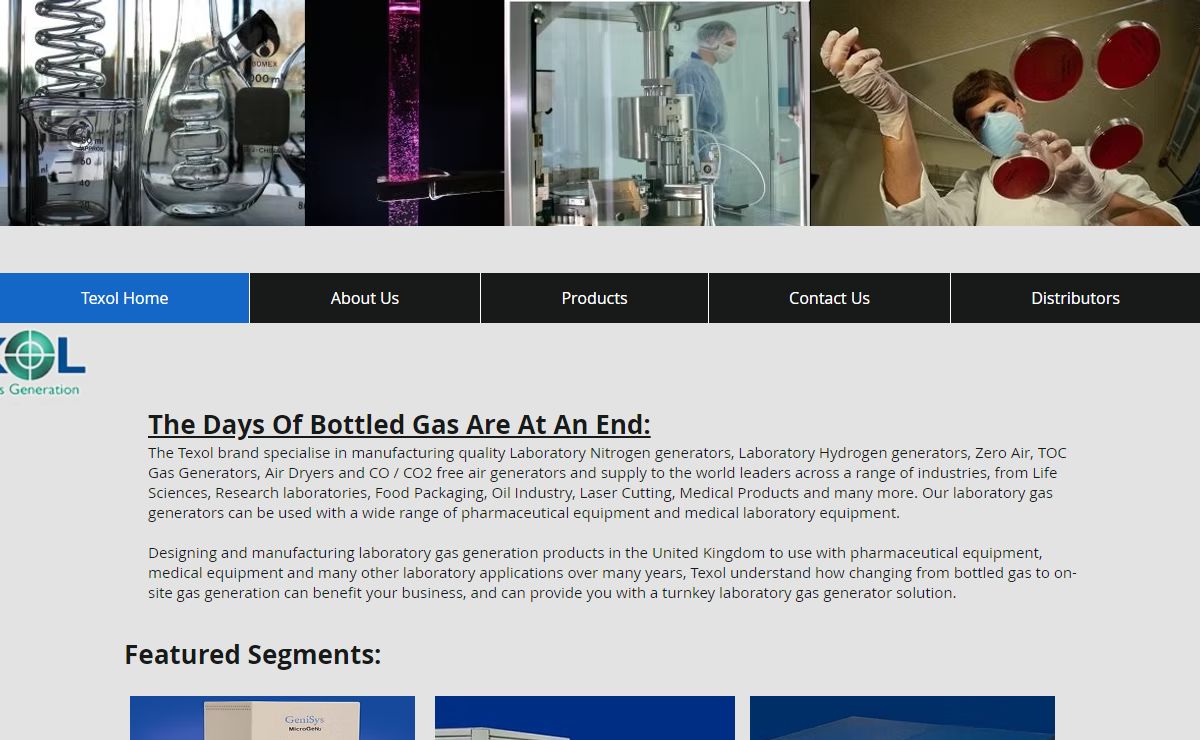Open the third featured segment image
The height and width of the screenshot is (740, 1200).
pos(902,718)
